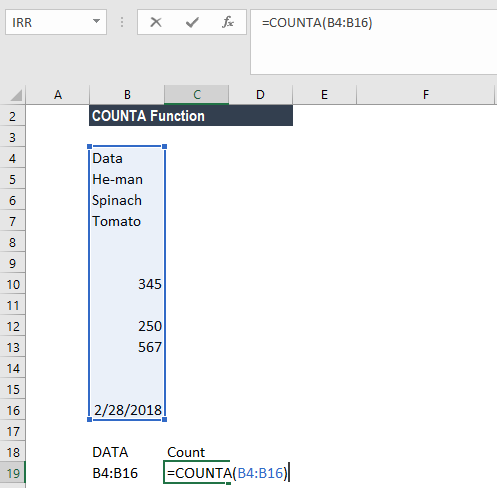
Task: Click the date cell 2/28/2018
Action: tap(127, 410)
